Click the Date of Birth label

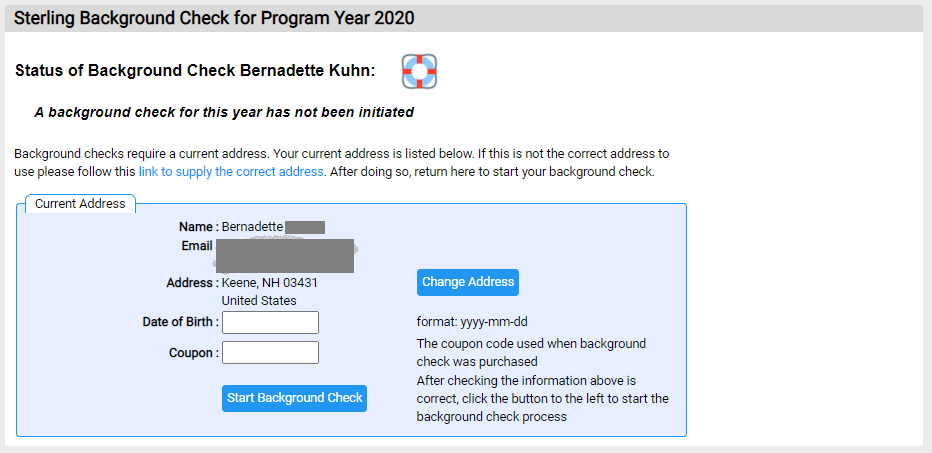[181, 322]
